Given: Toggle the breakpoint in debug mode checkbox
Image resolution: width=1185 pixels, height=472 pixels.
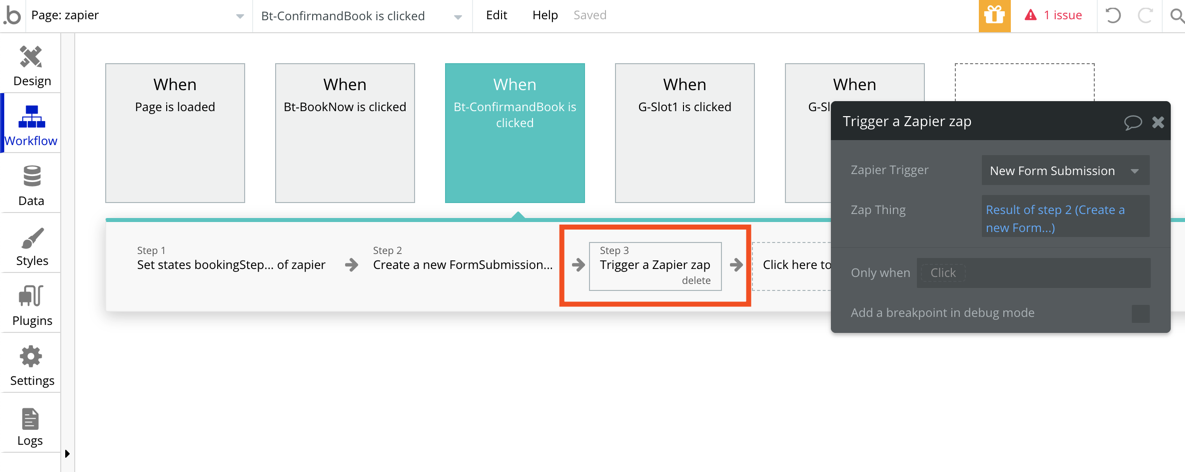Looking at the screenshot, I should (x=1140, y=313).
